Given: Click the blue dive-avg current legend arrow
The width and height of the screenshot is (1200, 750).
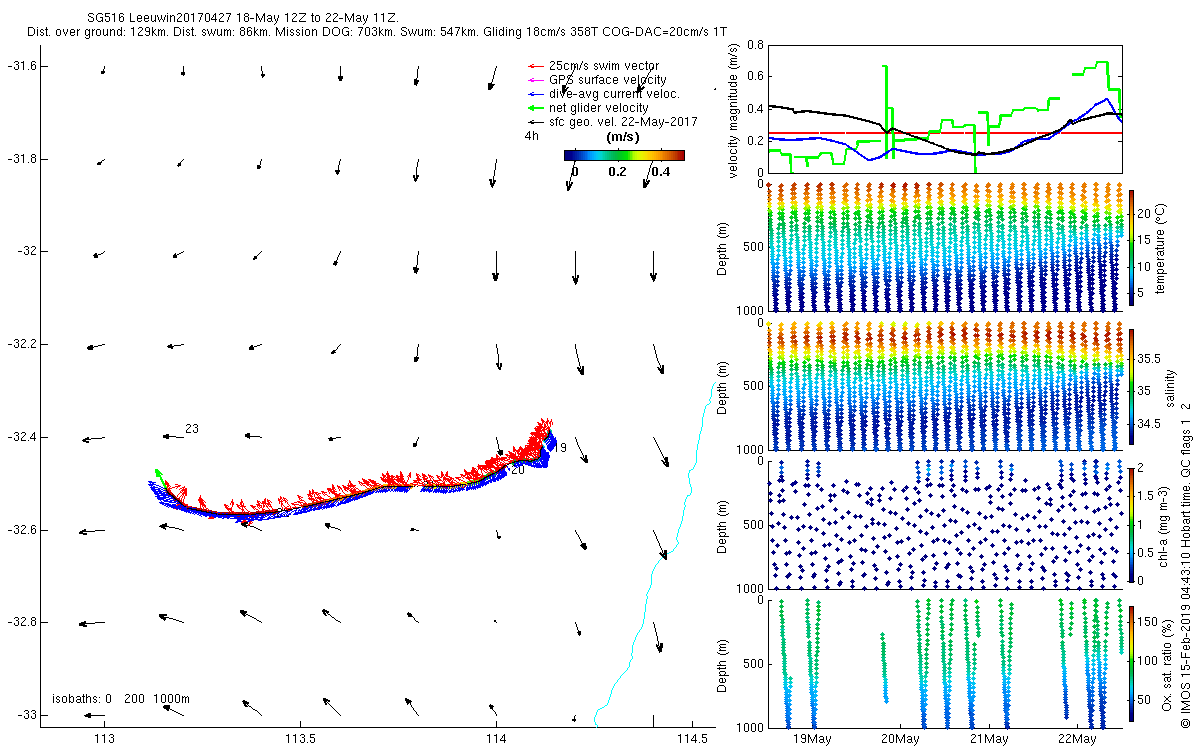Looking at the screenshot, I should click(x=535, y=94).
